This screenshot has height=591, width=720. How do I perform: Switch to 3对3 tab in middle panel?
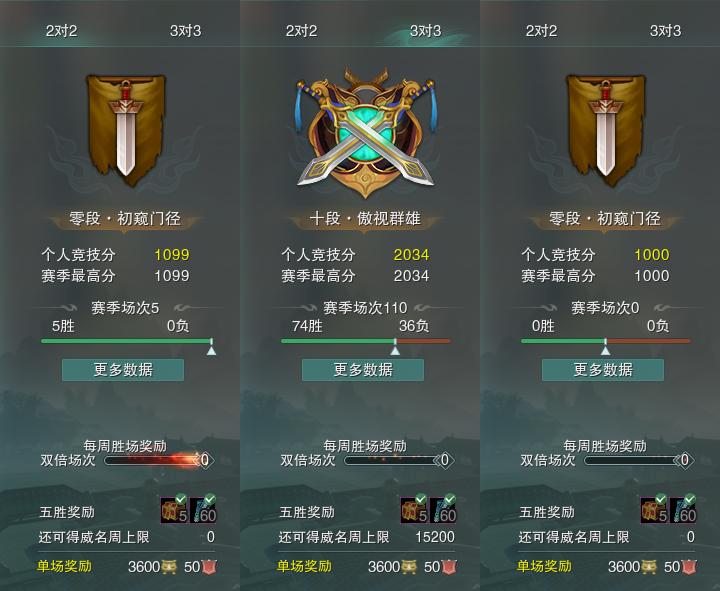[425, 31]
